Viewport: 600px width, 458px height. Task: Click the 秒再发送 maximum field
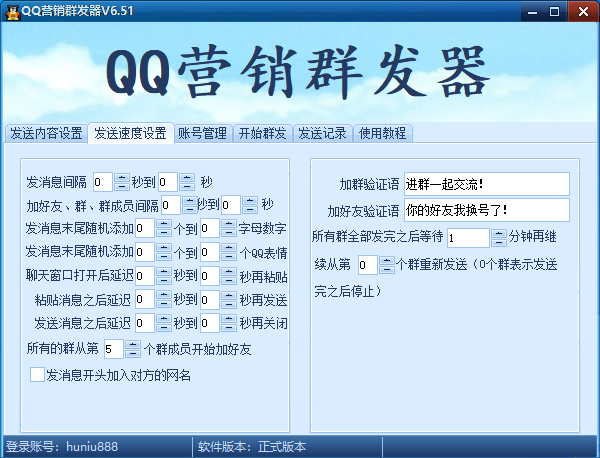tap(210, 299)
